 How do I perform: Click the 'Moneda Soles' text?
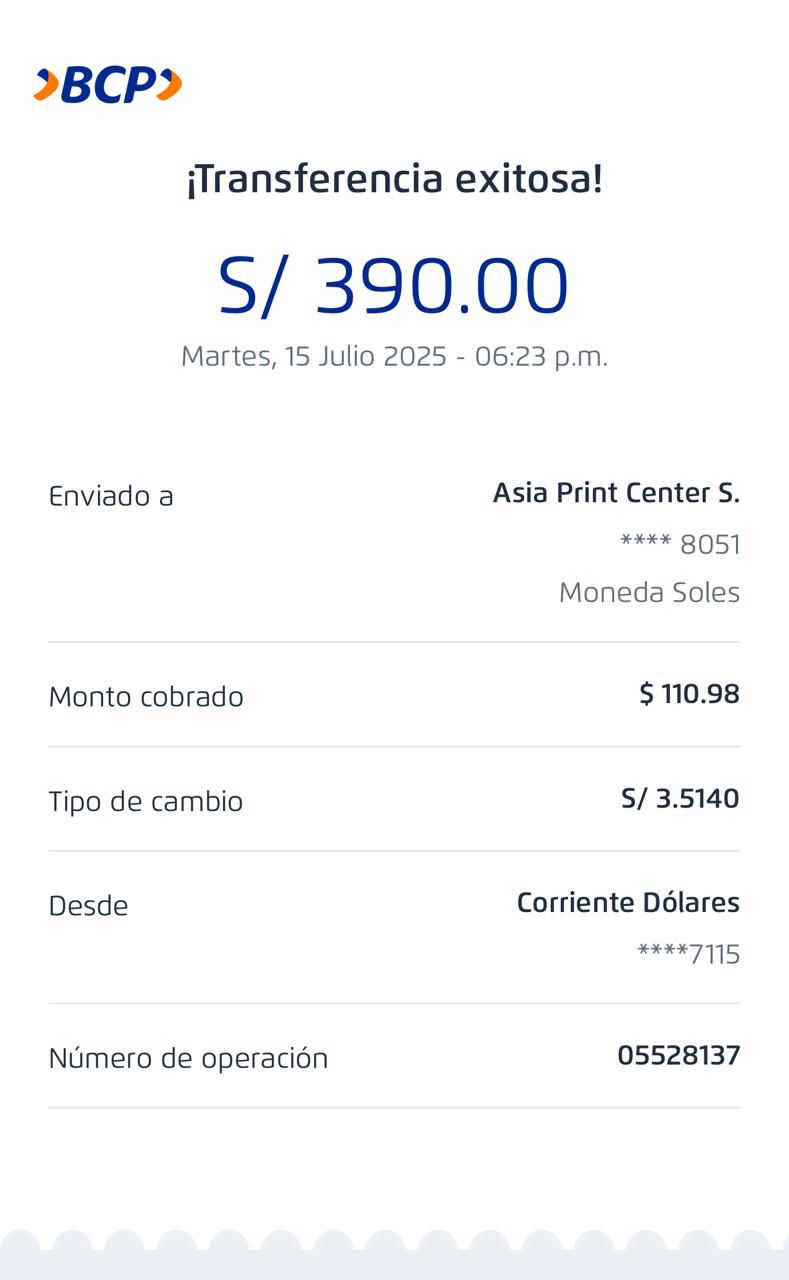(x=649, y=593)
